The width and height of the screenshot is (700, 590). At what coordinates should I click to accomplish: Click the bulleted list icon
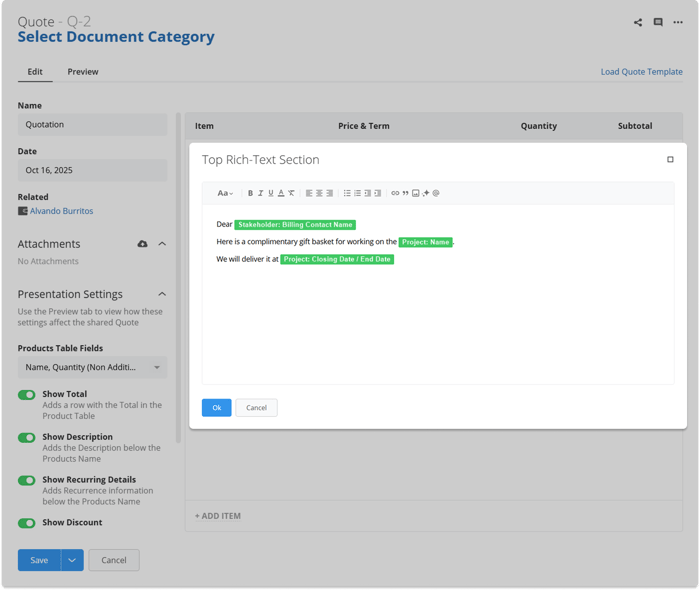[347, 193]
